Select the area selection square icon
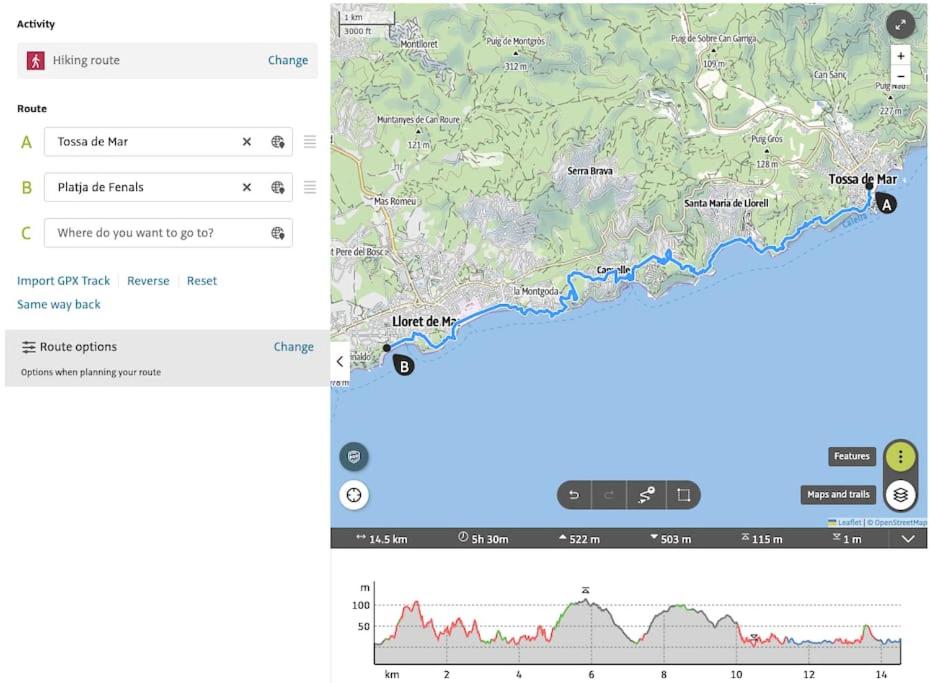Viewport: 930px width, 683px height. tap(683, 494)
